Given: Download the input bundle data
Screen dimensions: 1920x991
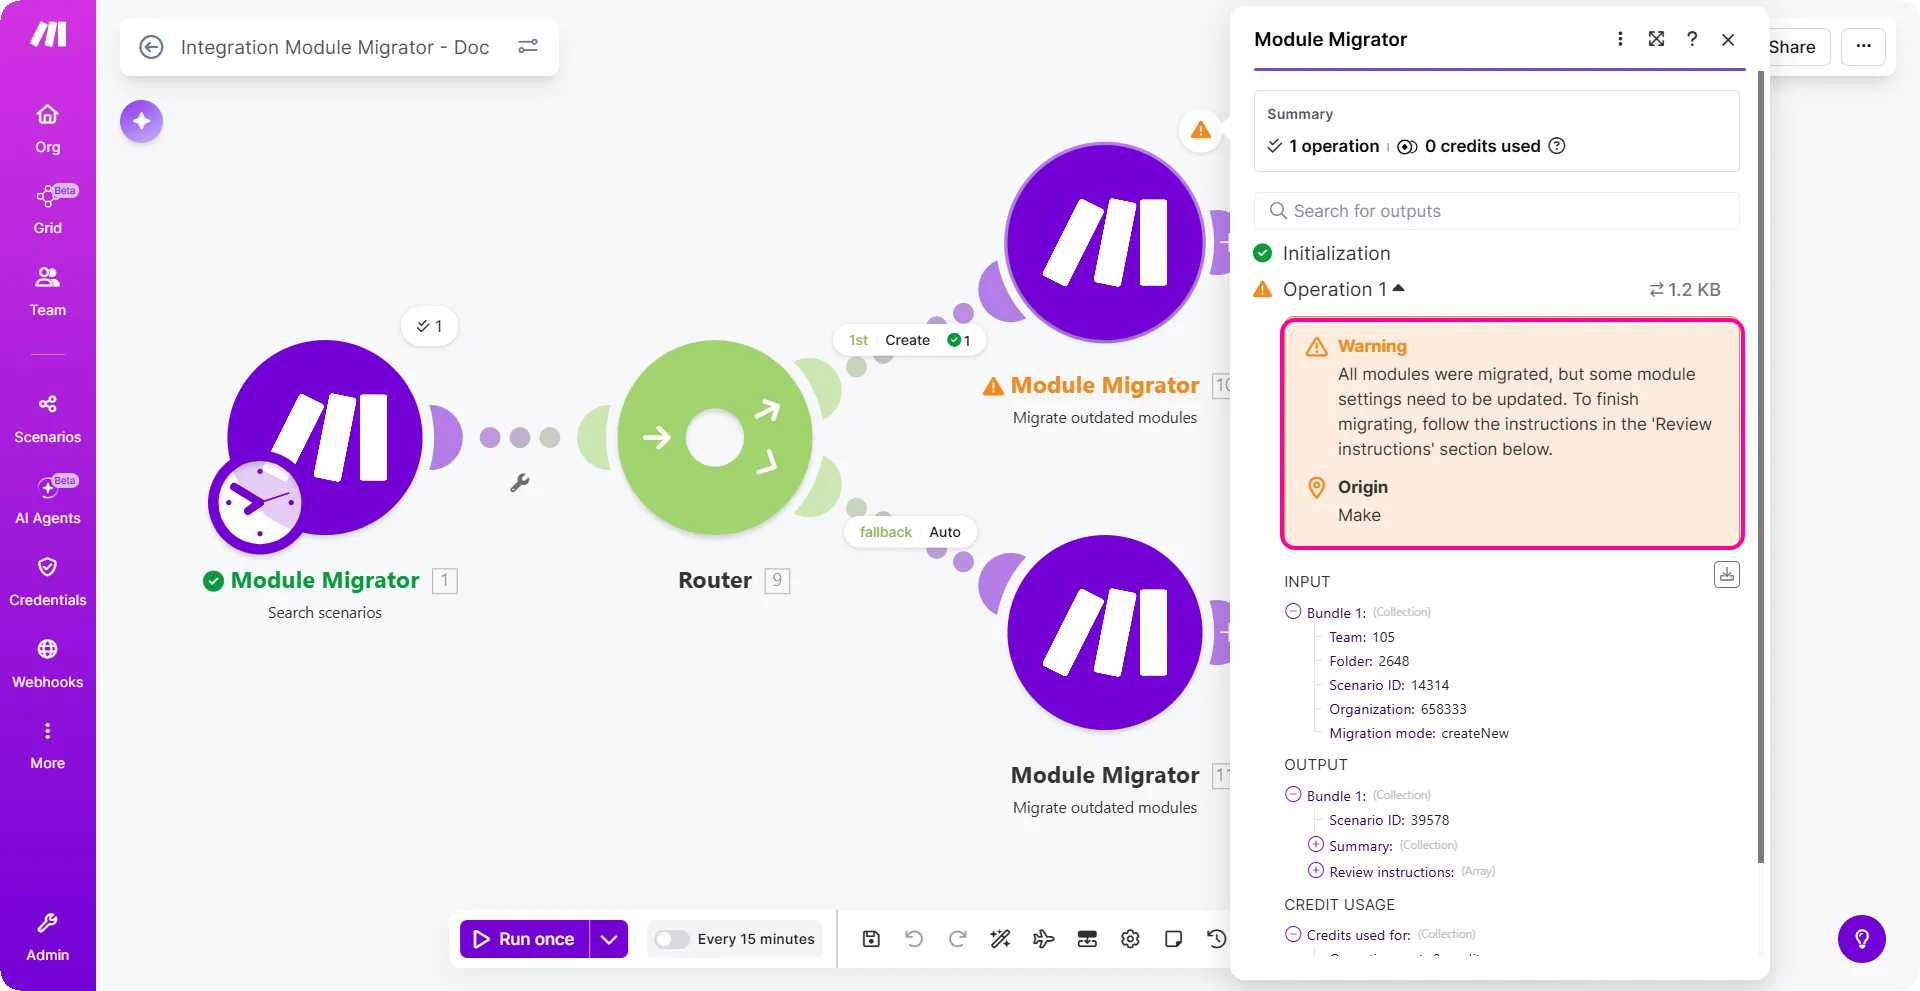Looking at the screenshot, I should pyautogui.click(x=1727, y=575).
